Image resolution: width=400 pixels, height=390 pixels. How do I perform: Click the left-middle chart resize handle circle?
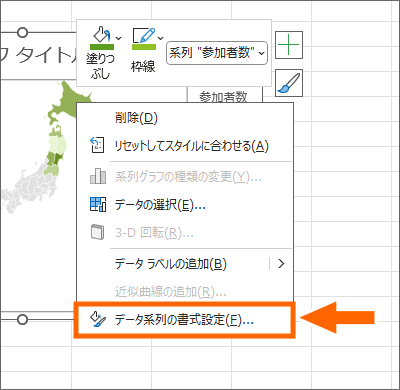pyautogui.click(x=22, y=320)
